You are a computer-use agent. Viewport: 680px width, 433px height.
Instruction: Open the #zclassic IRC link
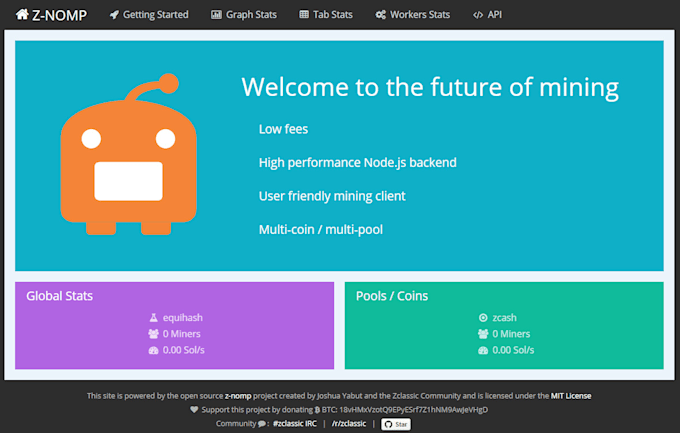pyautogui.click(x=295, y=423)
